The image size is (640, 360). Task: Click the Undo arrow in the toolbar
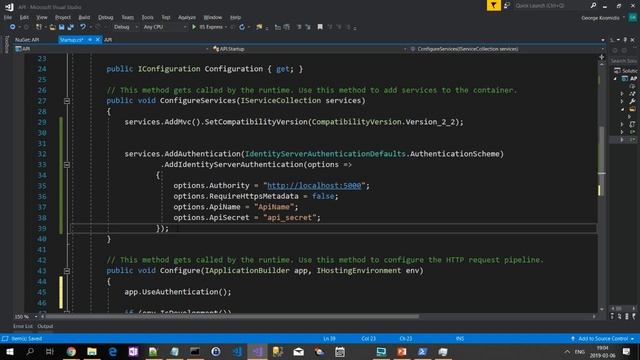pyautogui.click(x=83, y=27)
